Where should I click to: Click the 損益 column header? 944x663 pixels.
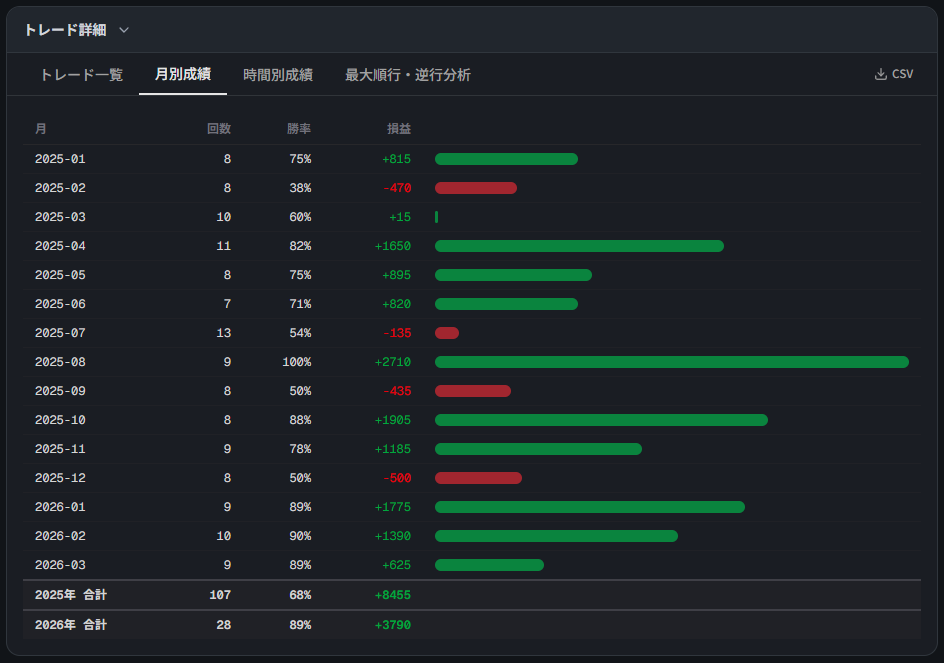point(399,129)
